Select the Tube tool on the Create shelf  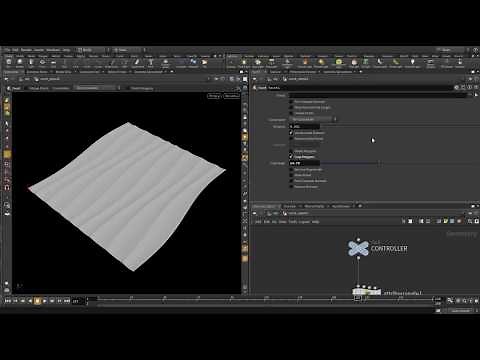[x=31, y=62]
